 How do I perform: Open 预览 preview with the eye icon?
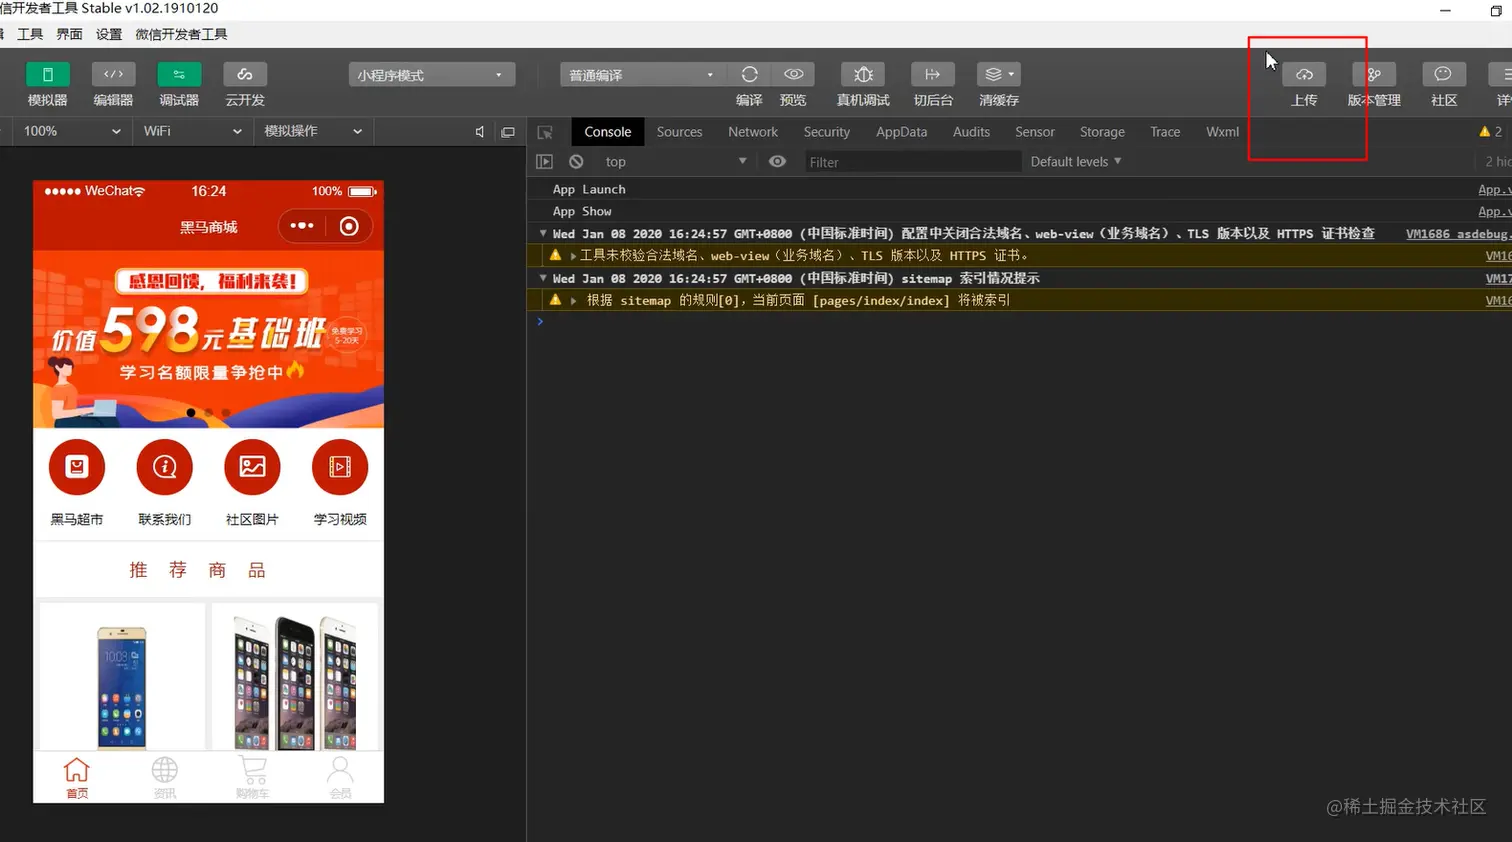click(793, 75)
